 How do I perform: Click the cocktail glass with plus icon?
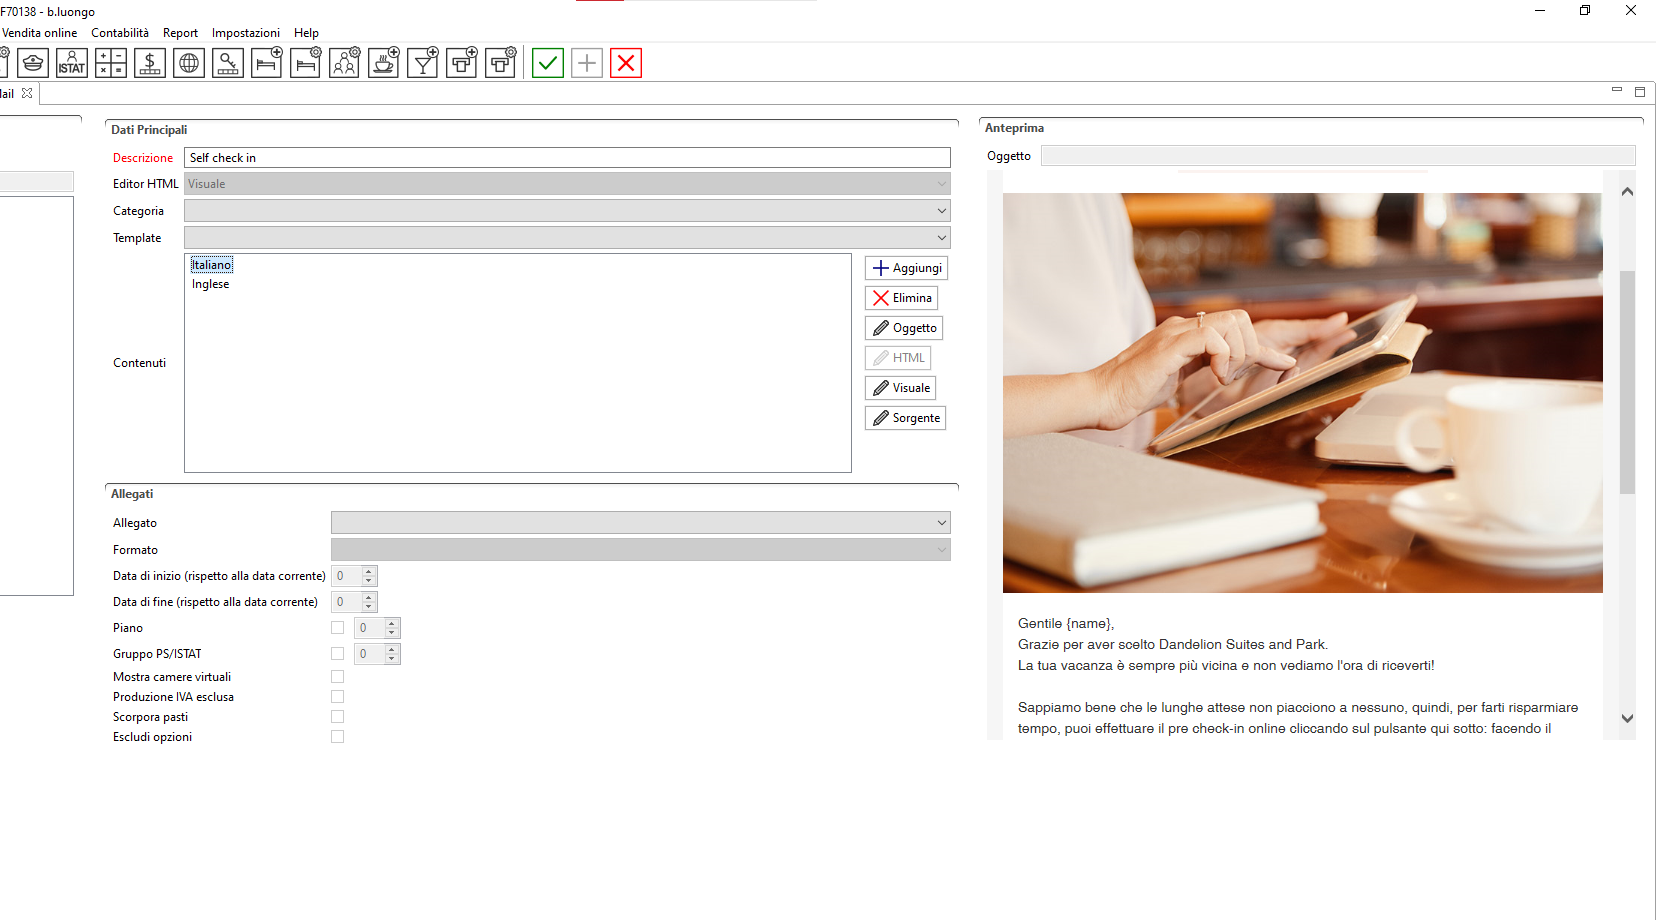coord(423,63)
